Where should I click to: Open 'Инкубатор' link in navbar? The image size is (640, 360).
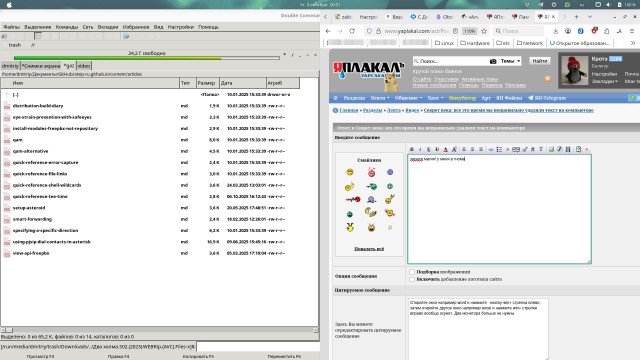coord(462,98)
